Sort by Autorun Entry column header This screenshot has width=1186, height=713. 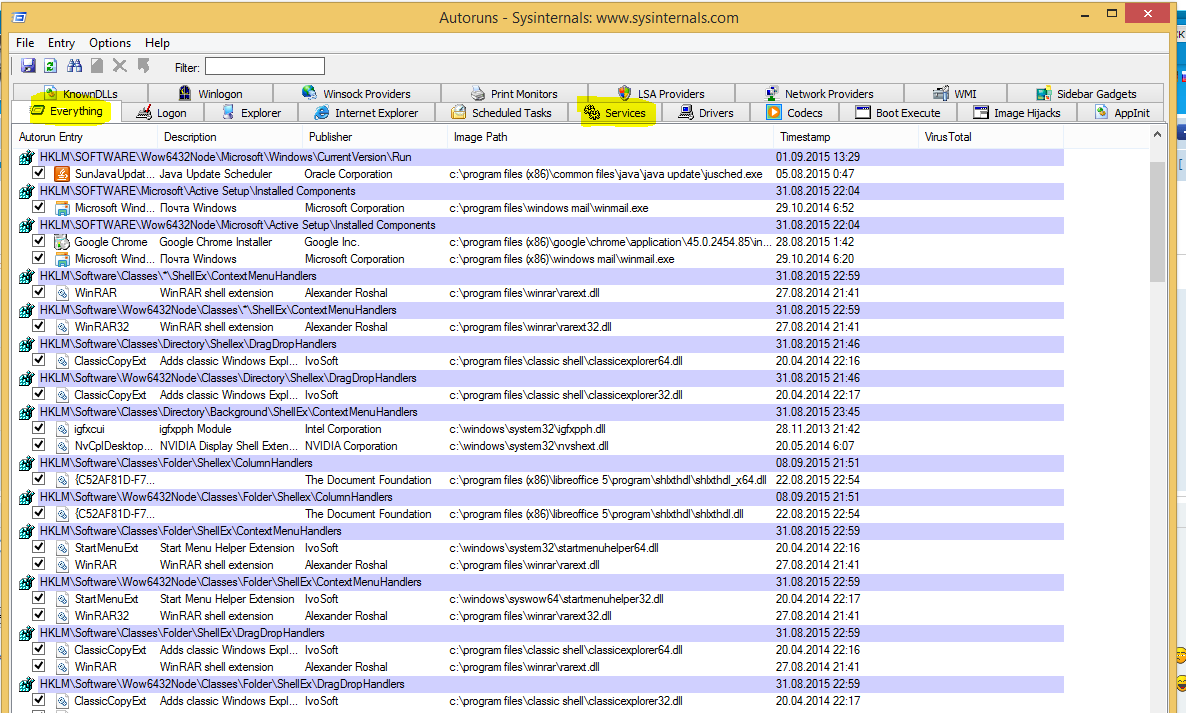[85, 137]
